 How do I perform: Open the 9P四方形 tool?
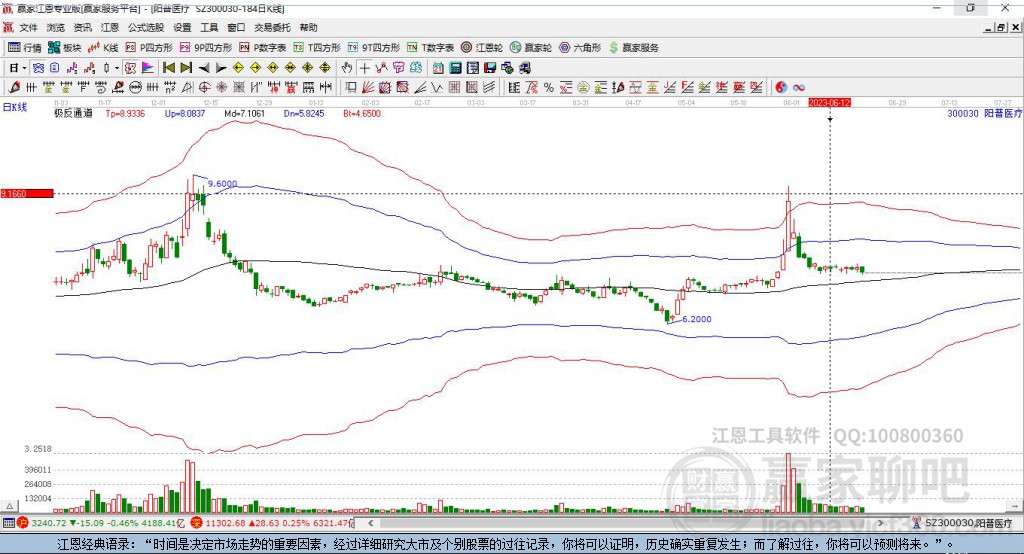pos(206,48)
